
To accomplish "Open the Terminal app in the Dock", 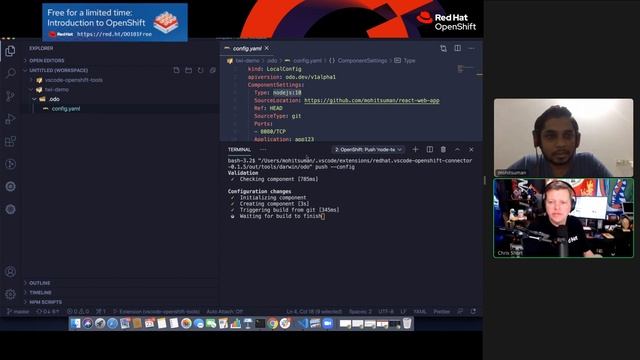I will (260, 324).
